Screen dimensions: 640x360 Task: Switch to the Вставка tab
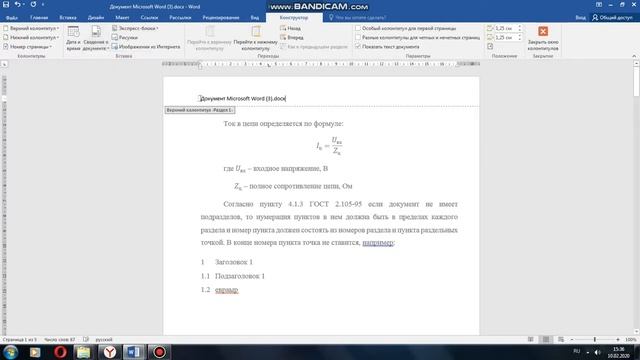tap(68, 18)
